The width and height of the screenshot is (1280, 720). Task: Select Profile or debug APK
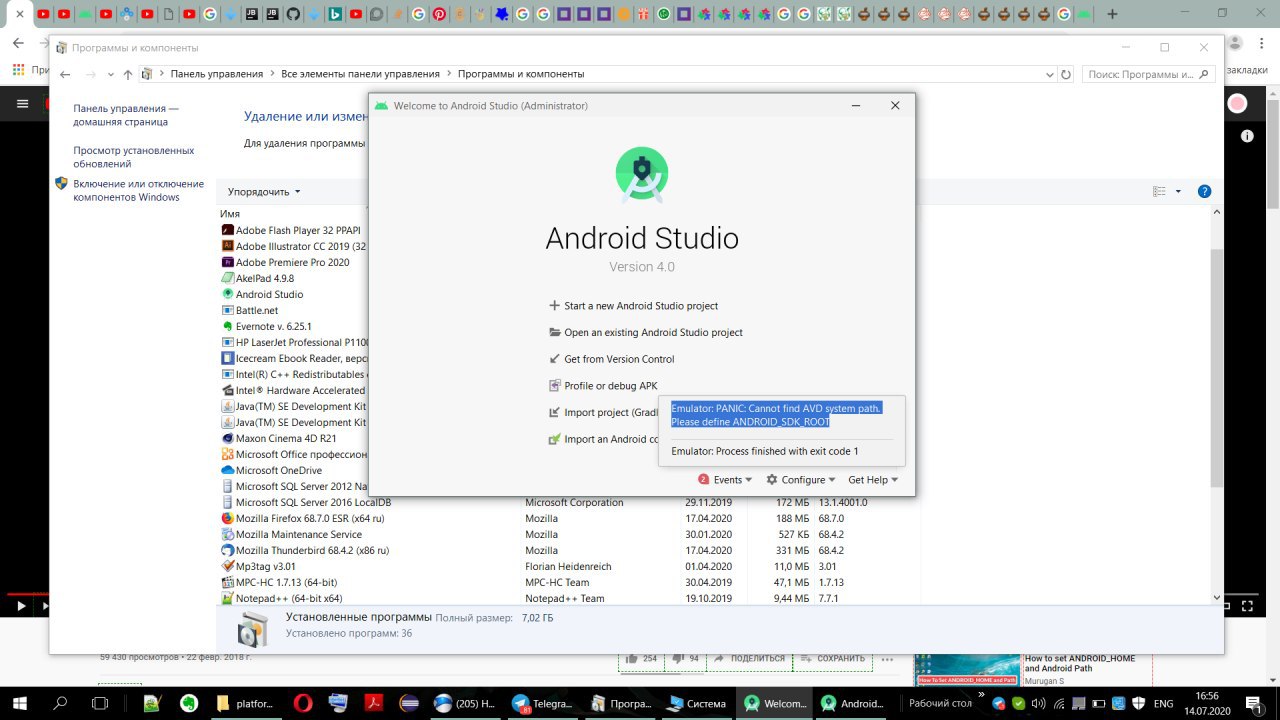pos(610,386)
